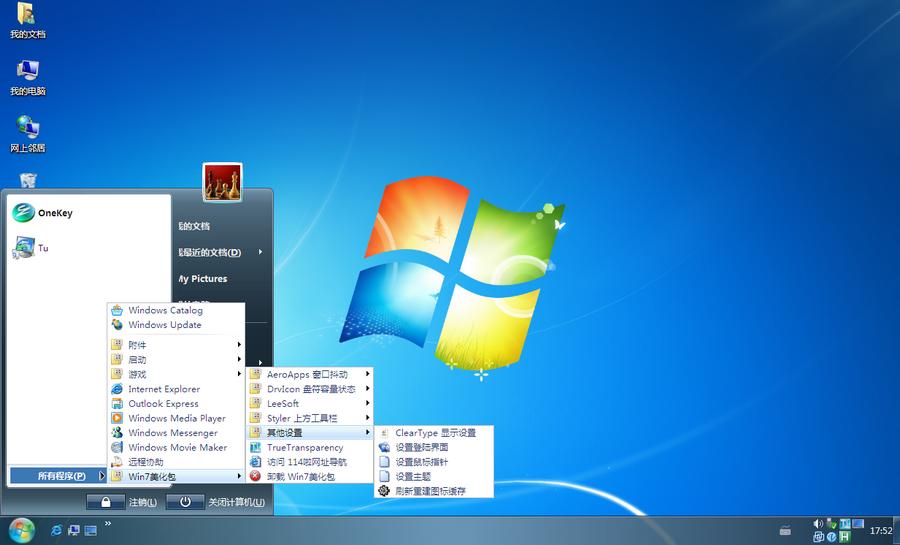
Task: Open 我的文档 in the Start menu's right pane
Action: tap(194, 226)
